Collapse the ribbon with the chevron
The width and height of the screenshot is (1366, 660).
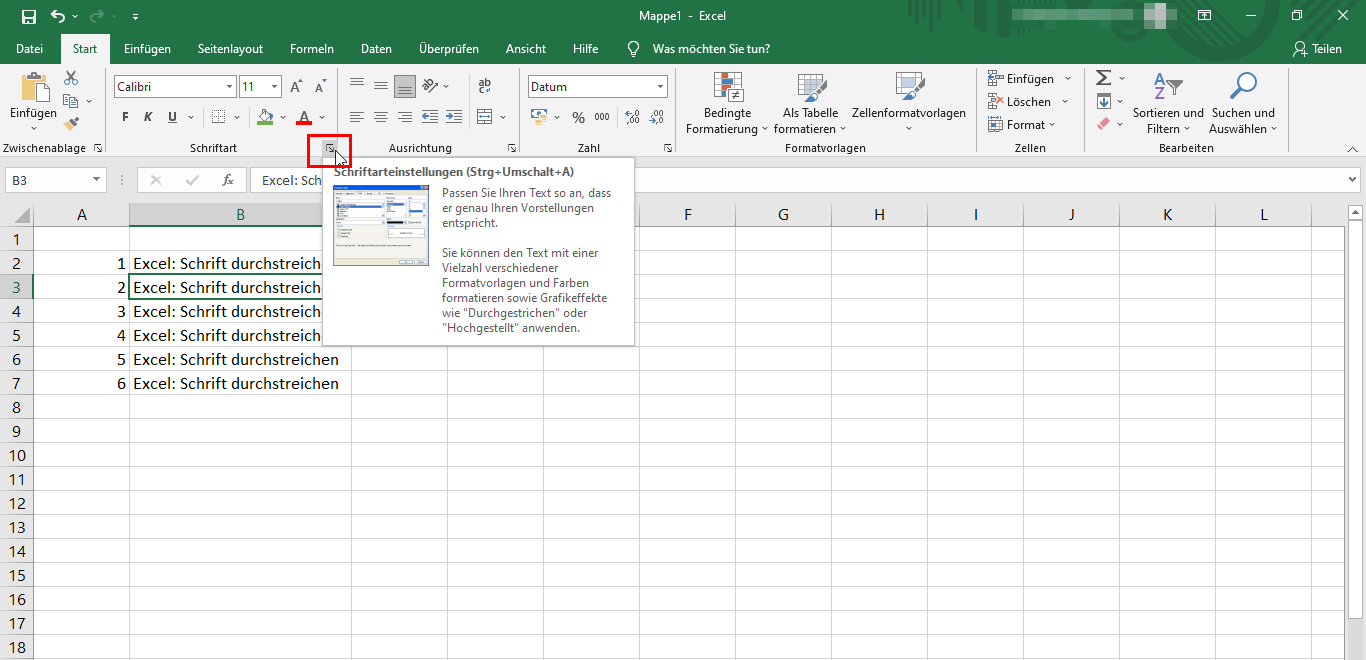coord(1353,148)
